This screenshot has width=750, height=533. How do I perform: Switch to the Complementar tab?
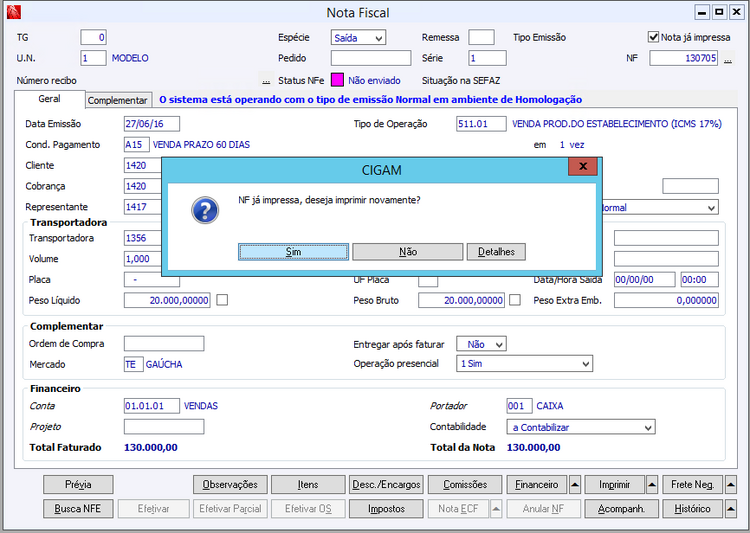click(x=118, y=100)
